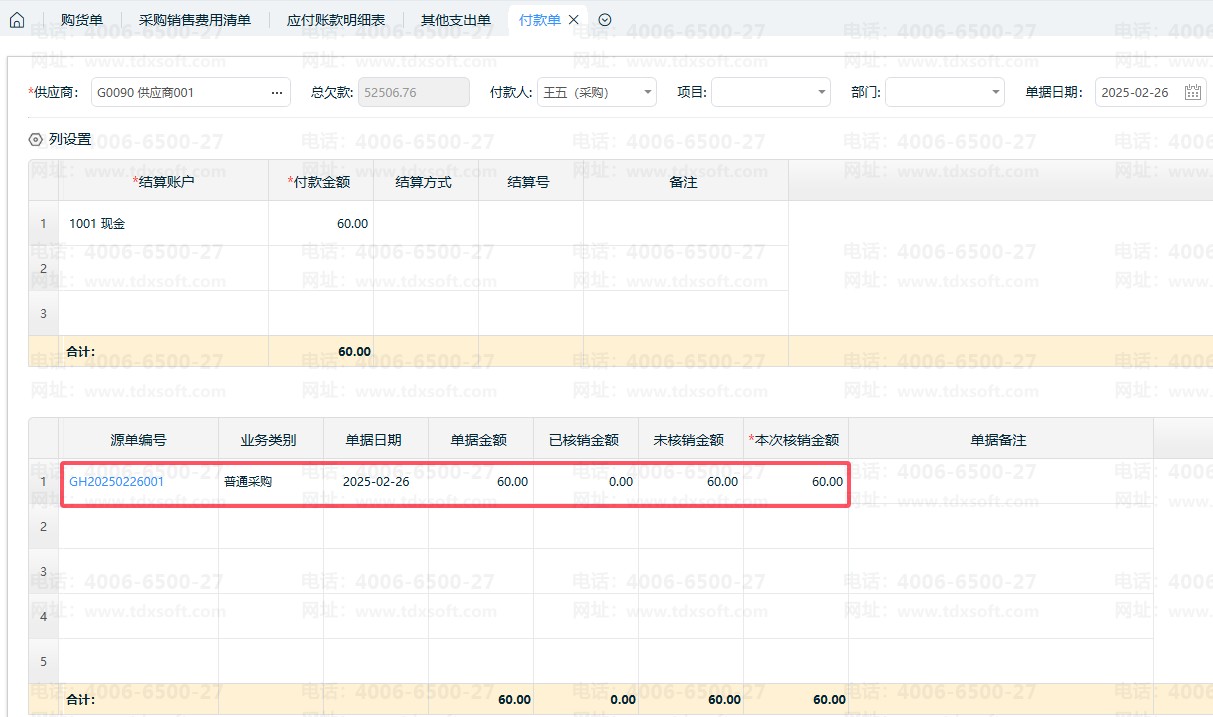1213x717 pixels.
Task: Open the tab list dropdown circle icon
Action: pos(604,20)
